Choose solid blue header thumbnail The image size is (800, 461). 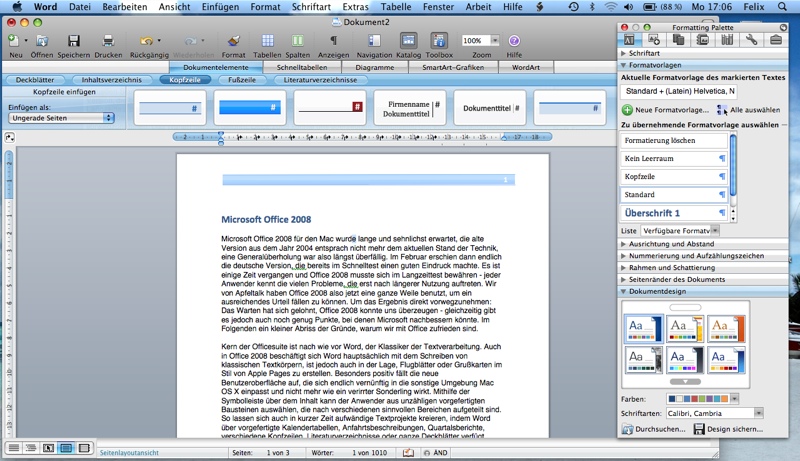point(250,108)
